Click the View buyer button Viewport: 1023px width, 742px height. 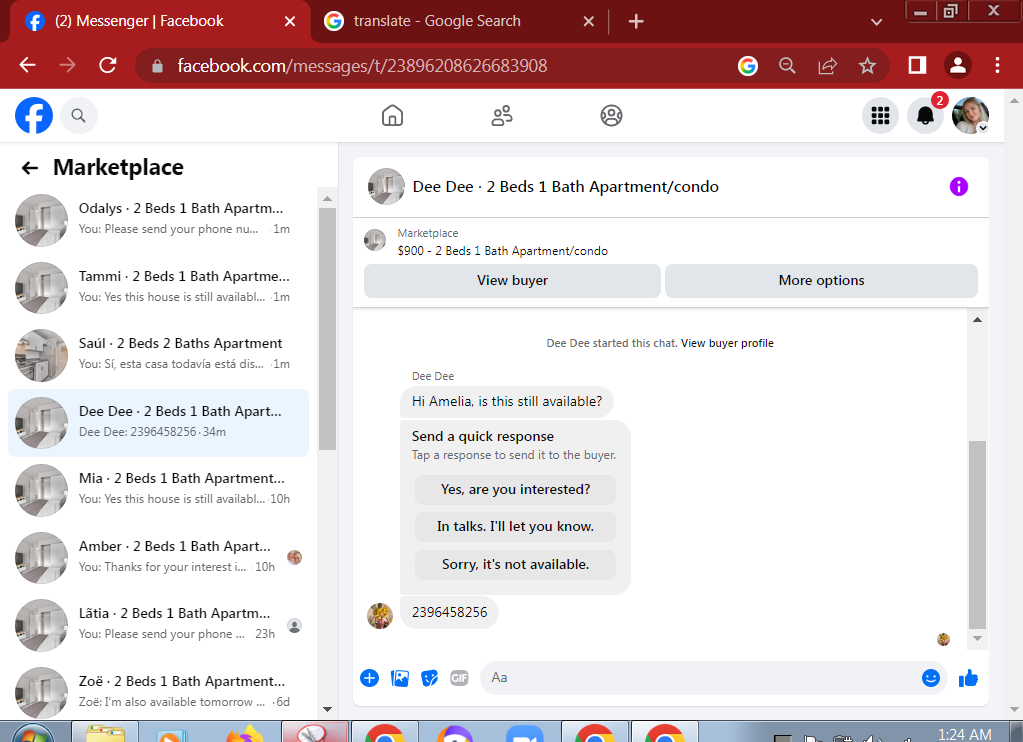[x=512, y=281]
